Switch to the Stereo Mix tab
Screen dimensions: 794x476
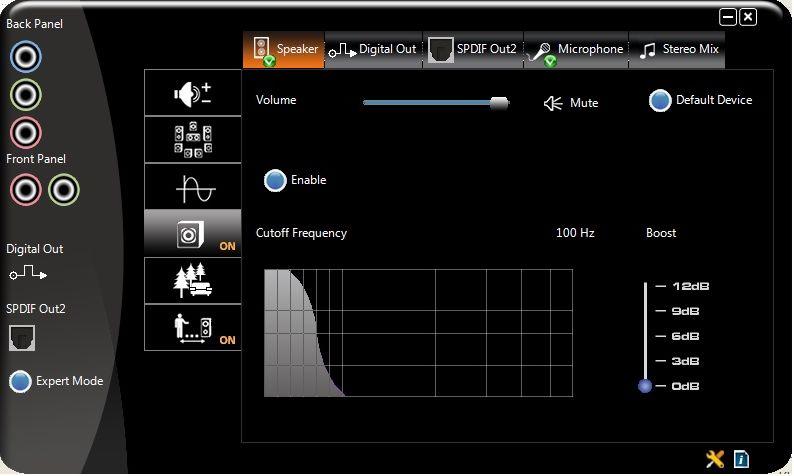677,50
